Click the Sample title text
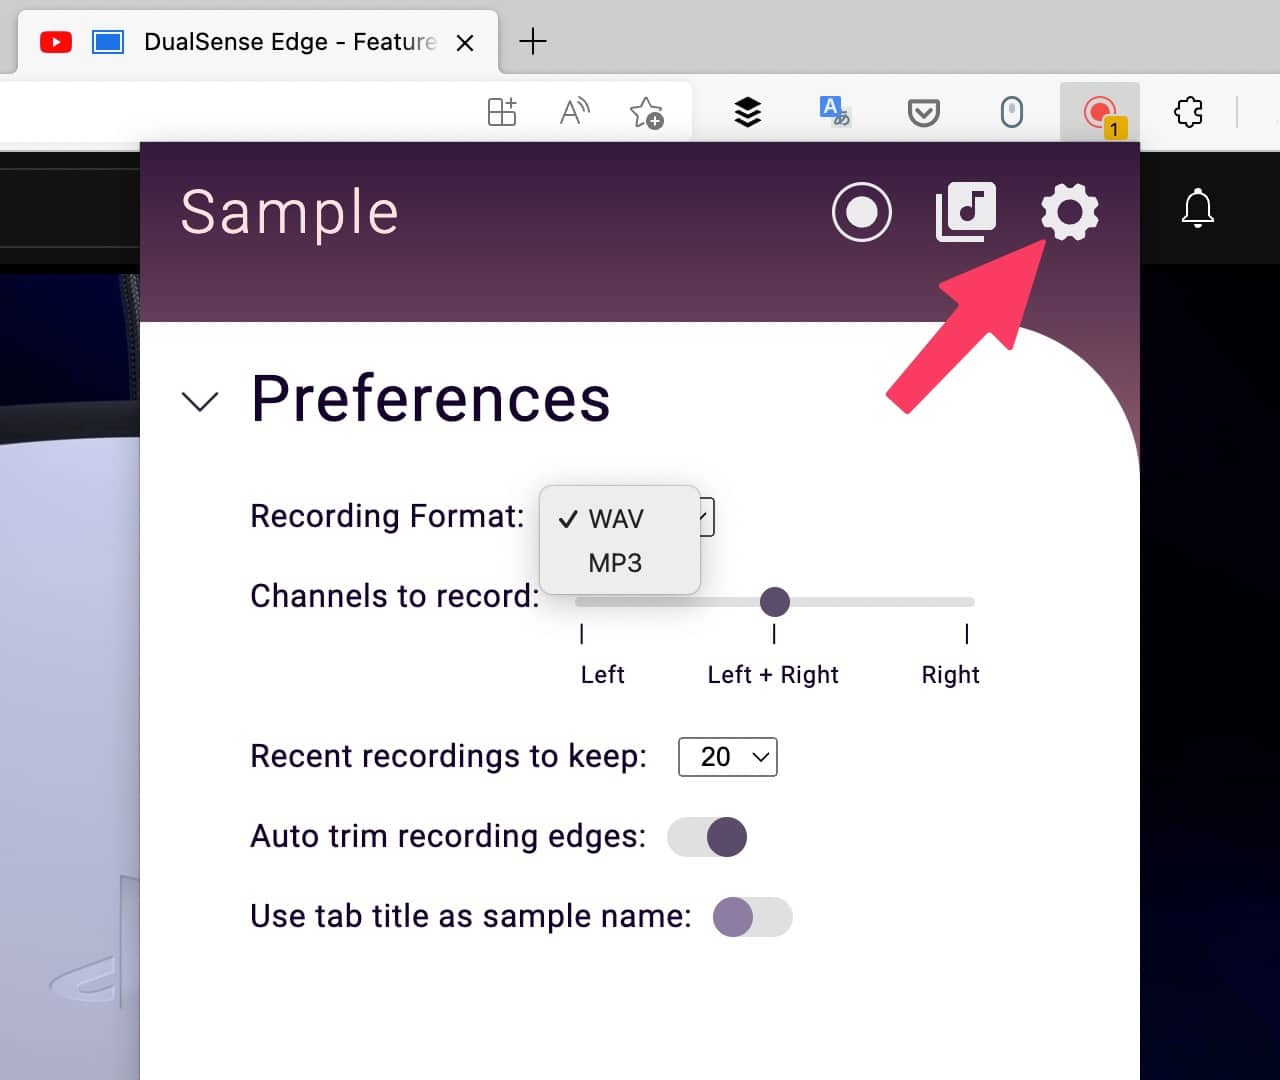Viewport: 1280px width, 1080px height. click(x=290, y=212)
